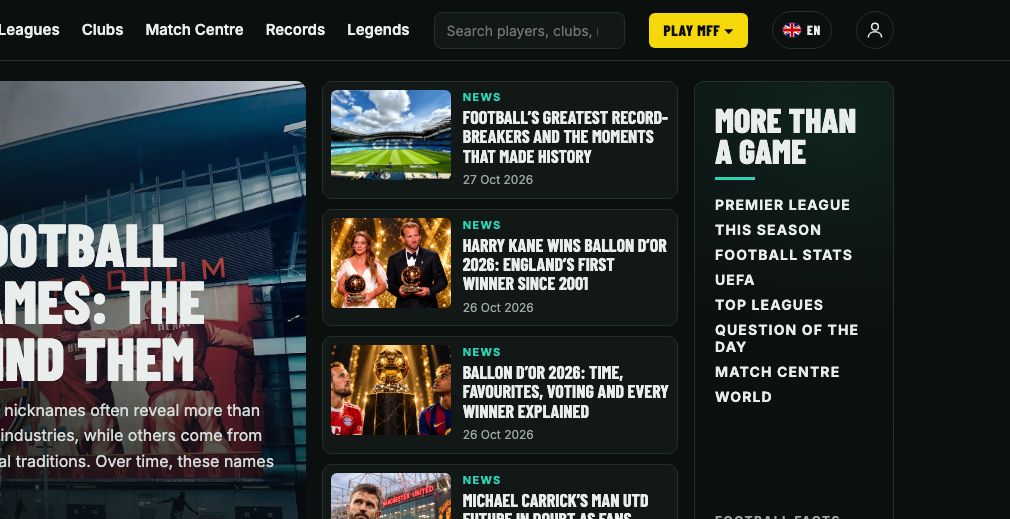The width and height of the screenshot is (1010, 519).
Task: Select the Records menu item
Action: point(295,30)
